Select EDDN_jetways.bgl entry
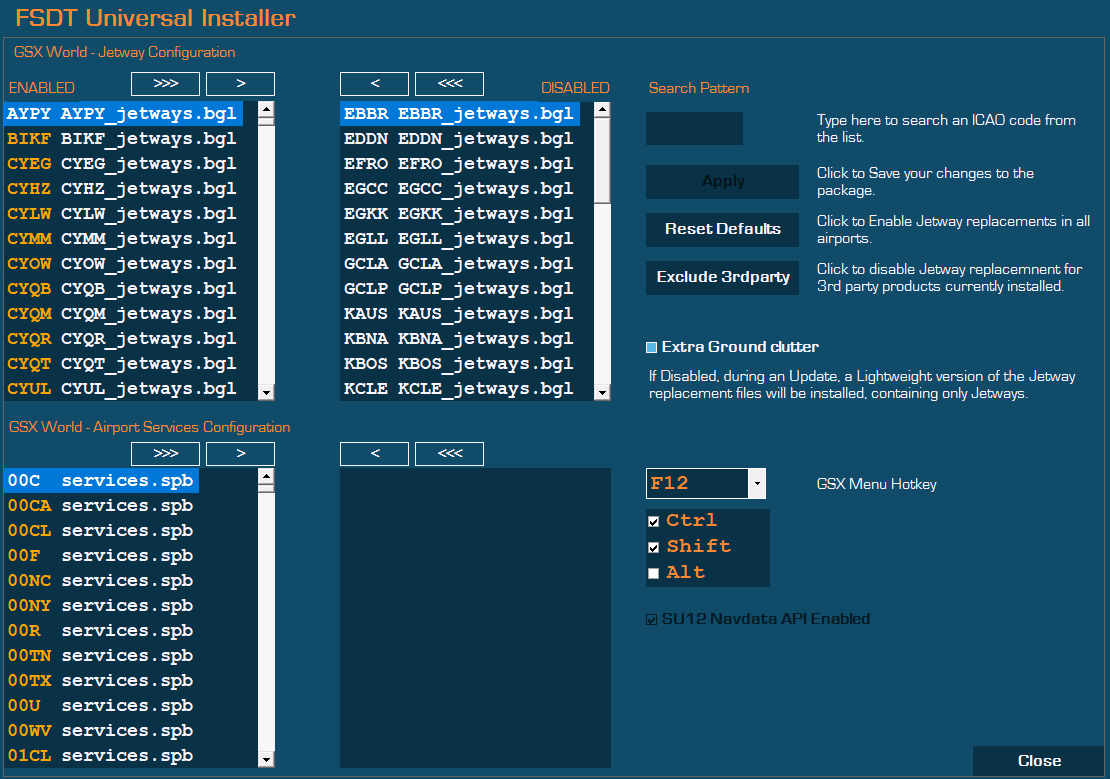Image resolution: width=1110 pixels, height=779 pixels. (x=460, y=139)
